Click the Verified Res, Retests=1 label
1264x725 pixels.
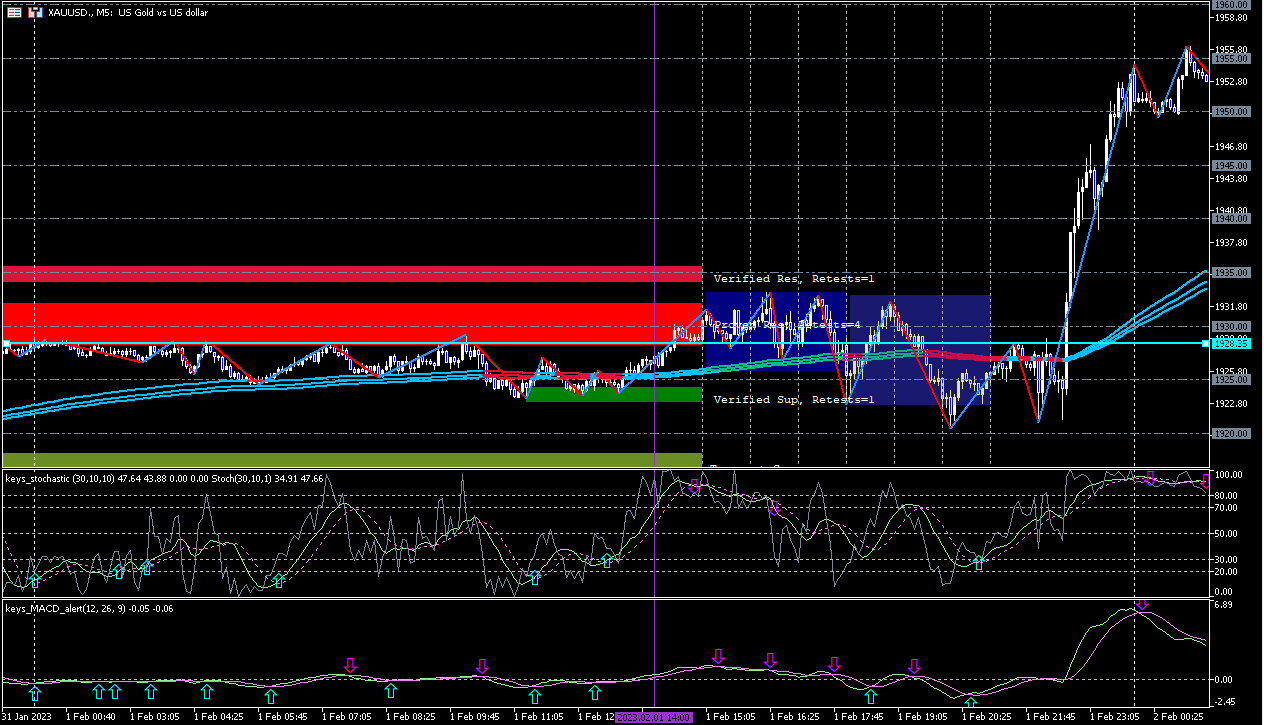pos(794,278)
